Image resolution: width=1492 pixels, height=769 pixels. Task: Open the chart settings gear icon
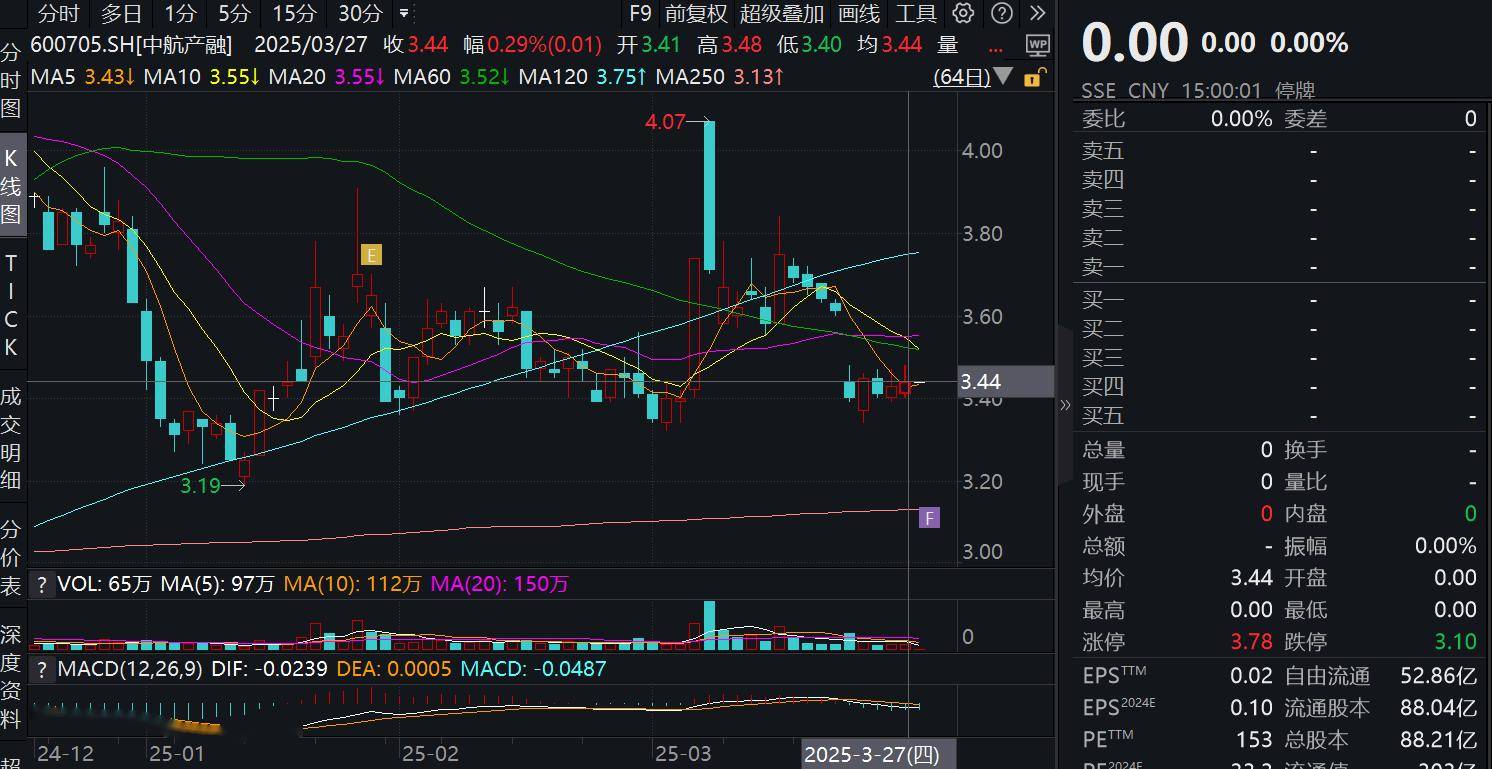point(962,14)
